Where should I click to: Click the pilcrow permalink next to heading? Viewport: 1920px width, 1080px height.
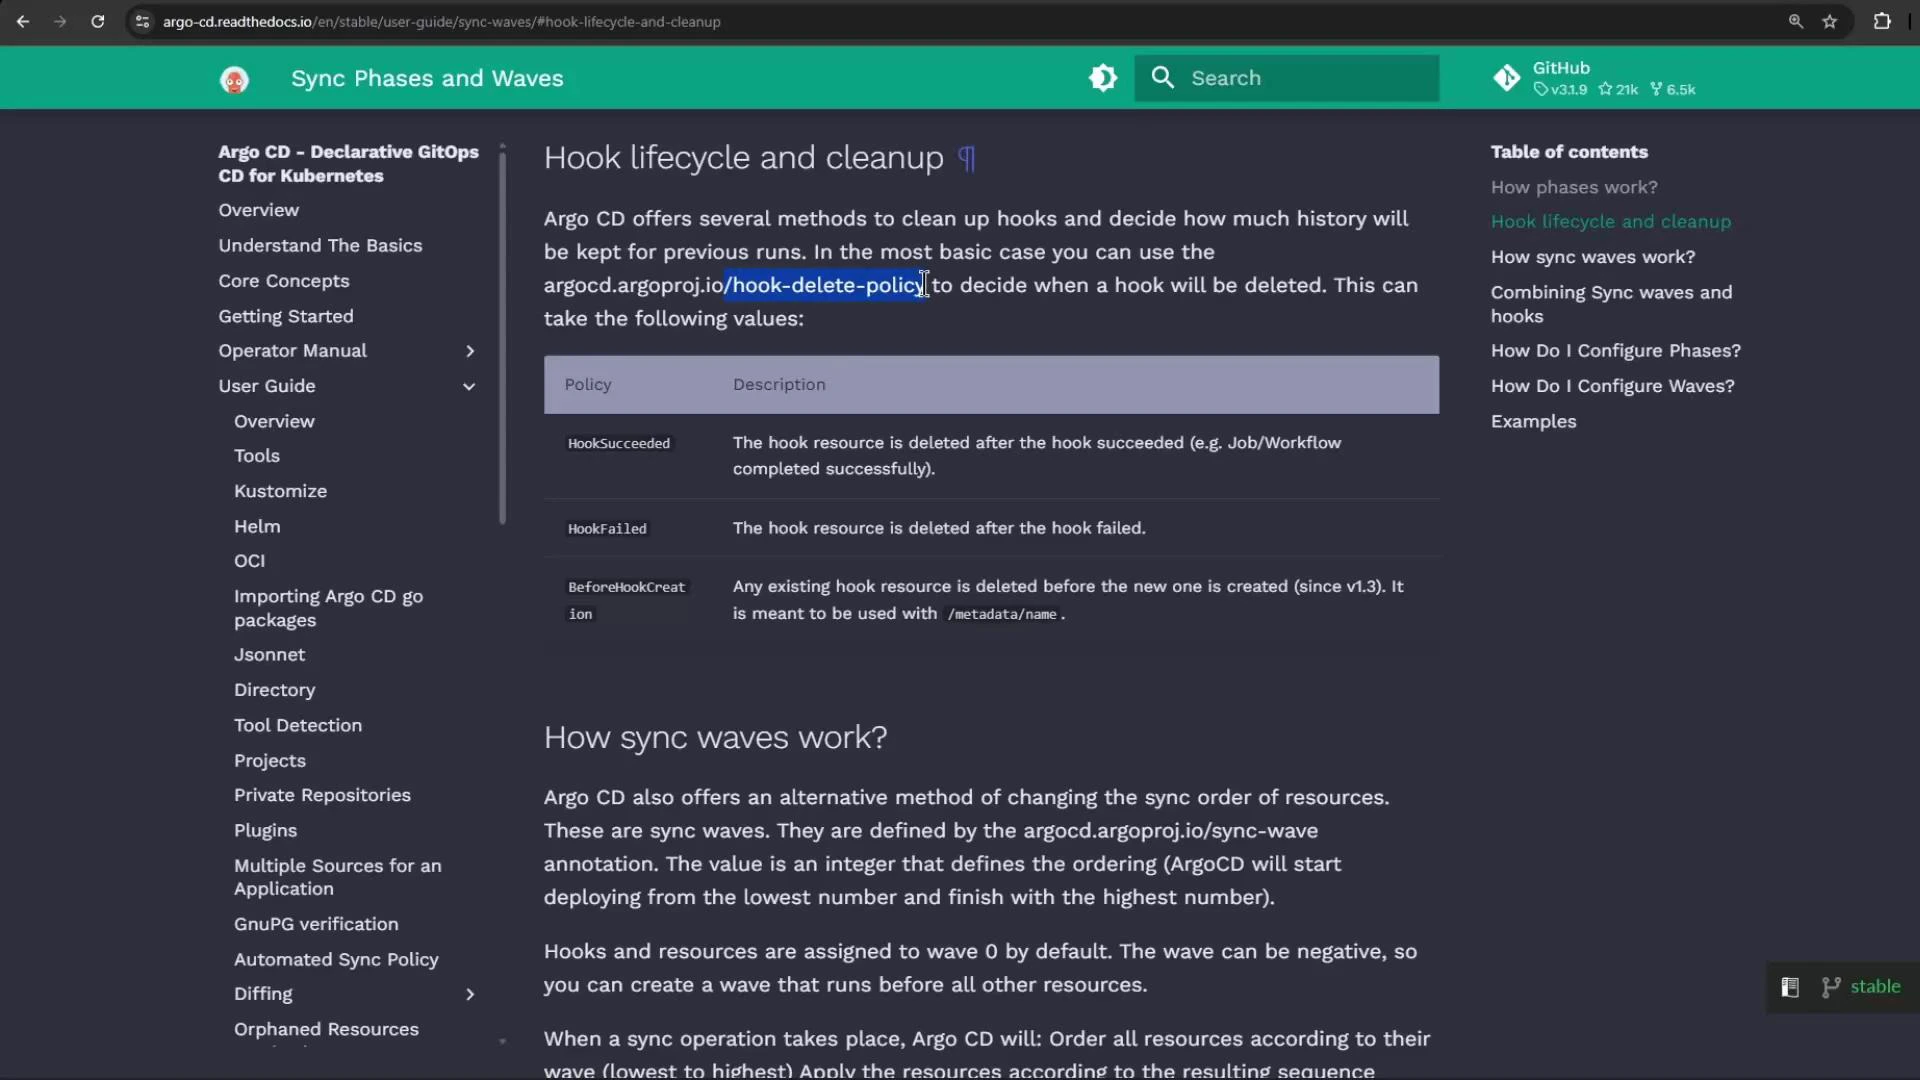point(966,158)
